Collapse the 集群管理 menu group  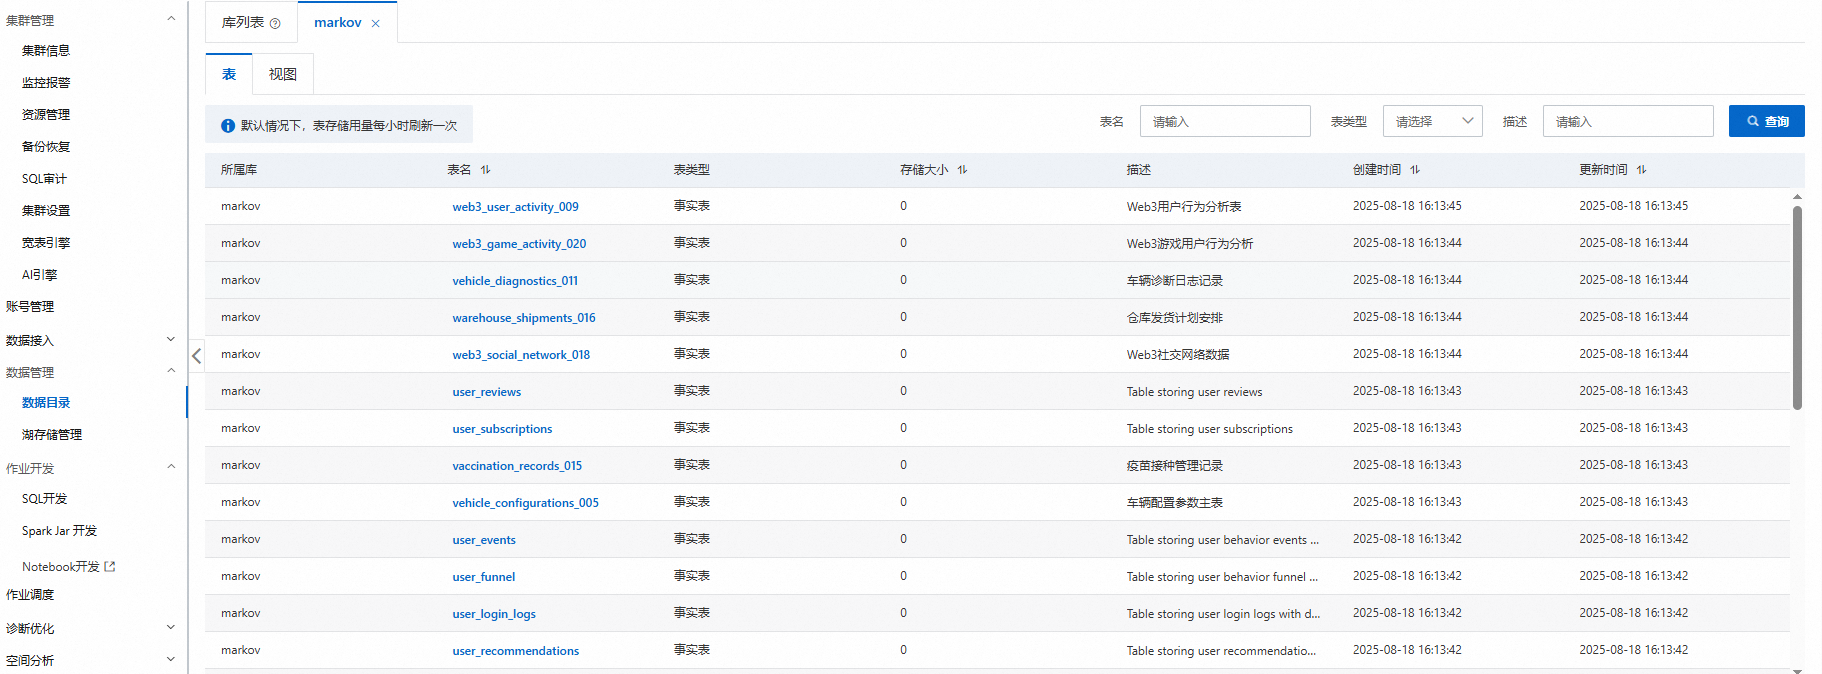click(171, 19)
